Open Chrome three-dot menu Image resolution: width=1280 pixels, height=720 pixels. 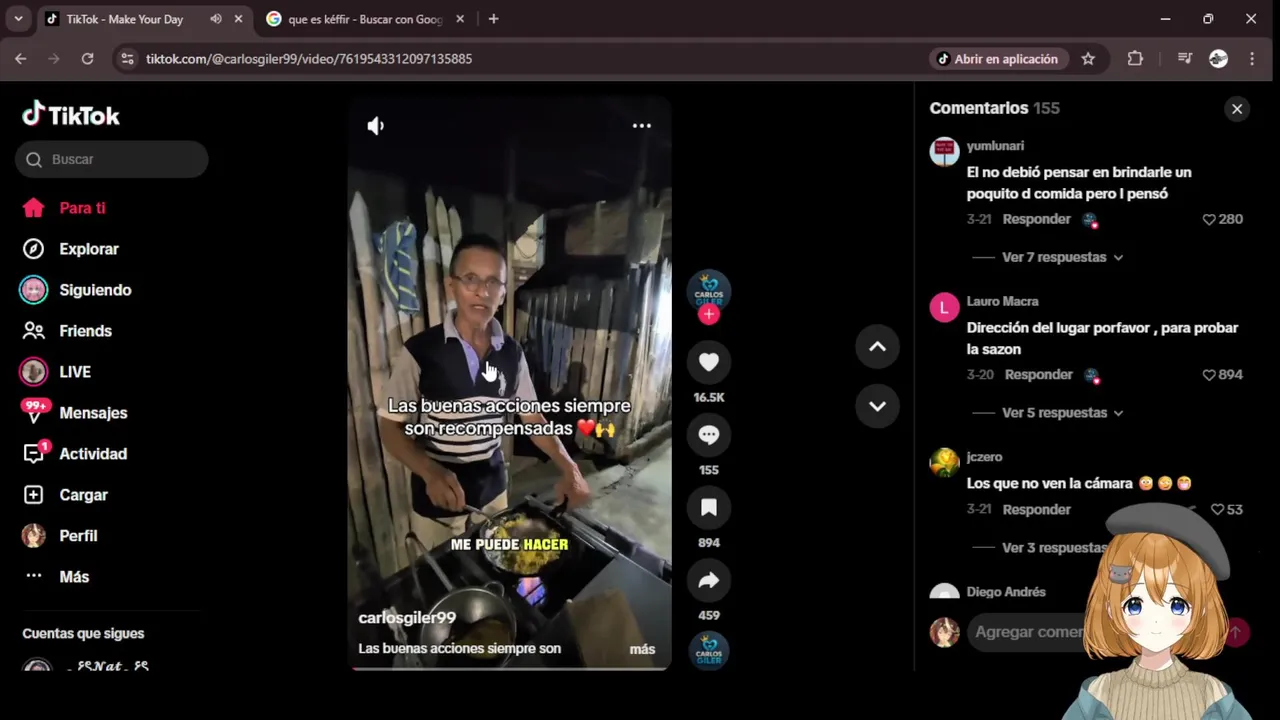[x=1252, y=59]
